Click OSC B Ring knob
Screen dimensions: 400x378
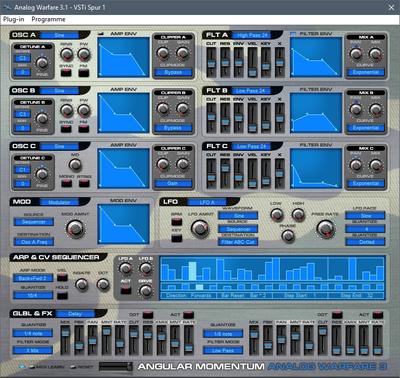[66, 110]
